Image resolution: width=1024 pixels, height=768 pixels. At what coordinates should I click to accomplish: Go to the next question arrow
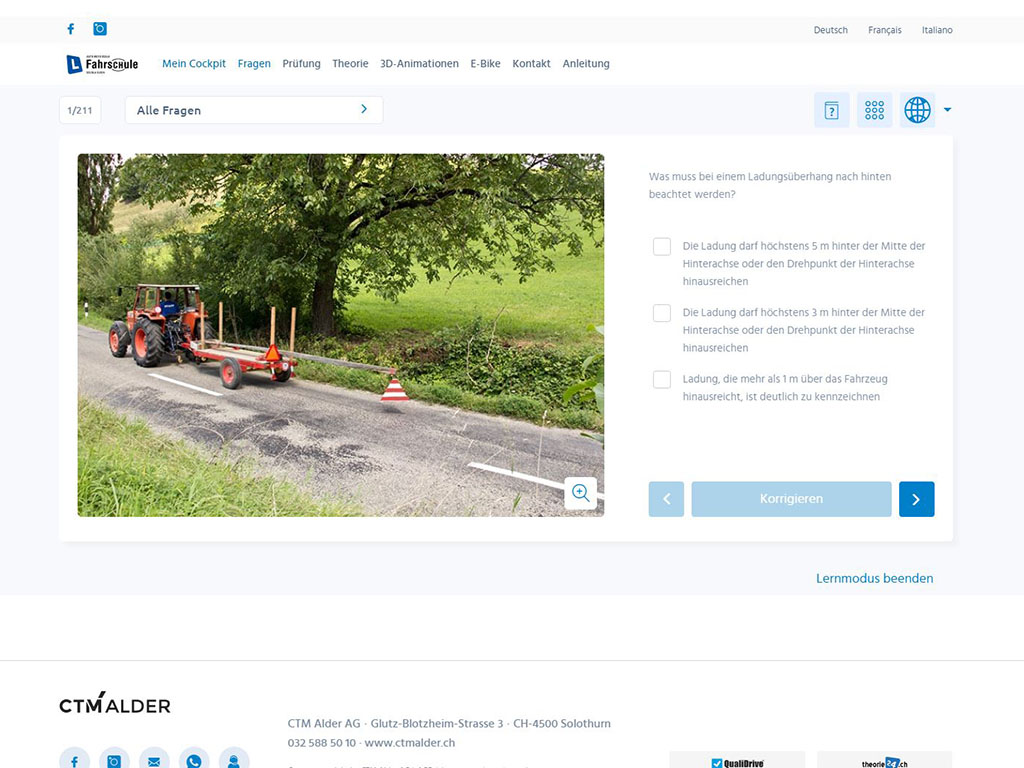pyautogui.click(x=916, y=499)
